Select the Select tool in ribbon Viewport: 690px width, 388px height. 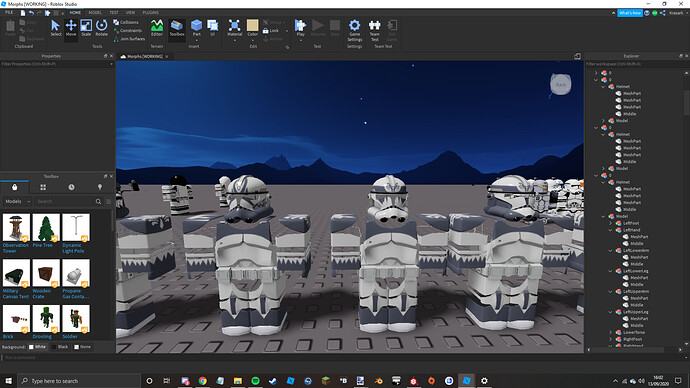click(x=55, y=28)
